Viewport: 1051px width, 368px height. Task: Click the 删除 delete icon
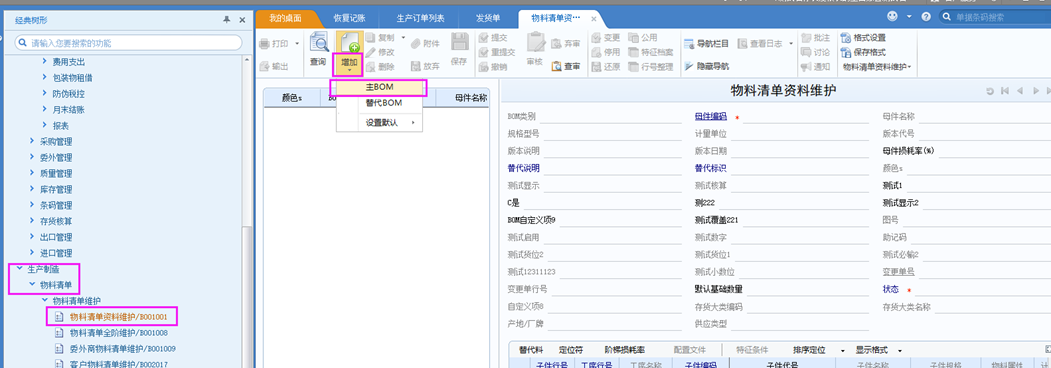[x=371, y=66]
